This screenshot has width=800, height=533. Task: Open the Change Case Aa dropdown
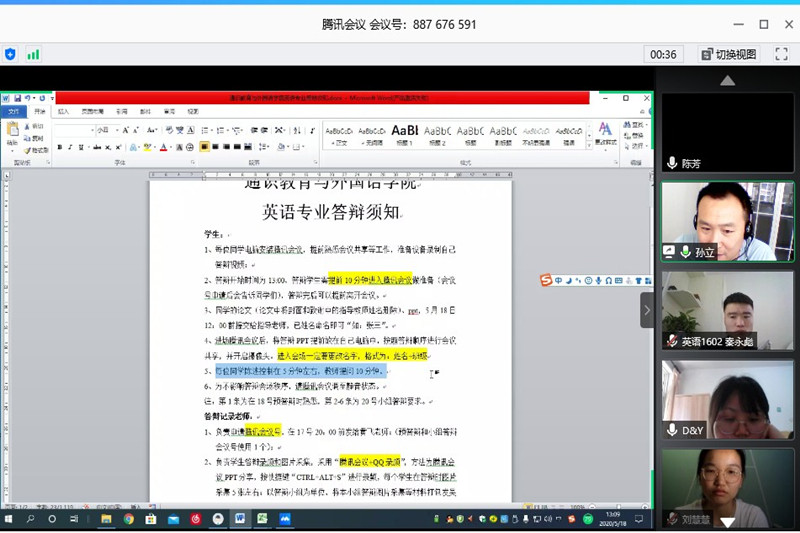152,131
